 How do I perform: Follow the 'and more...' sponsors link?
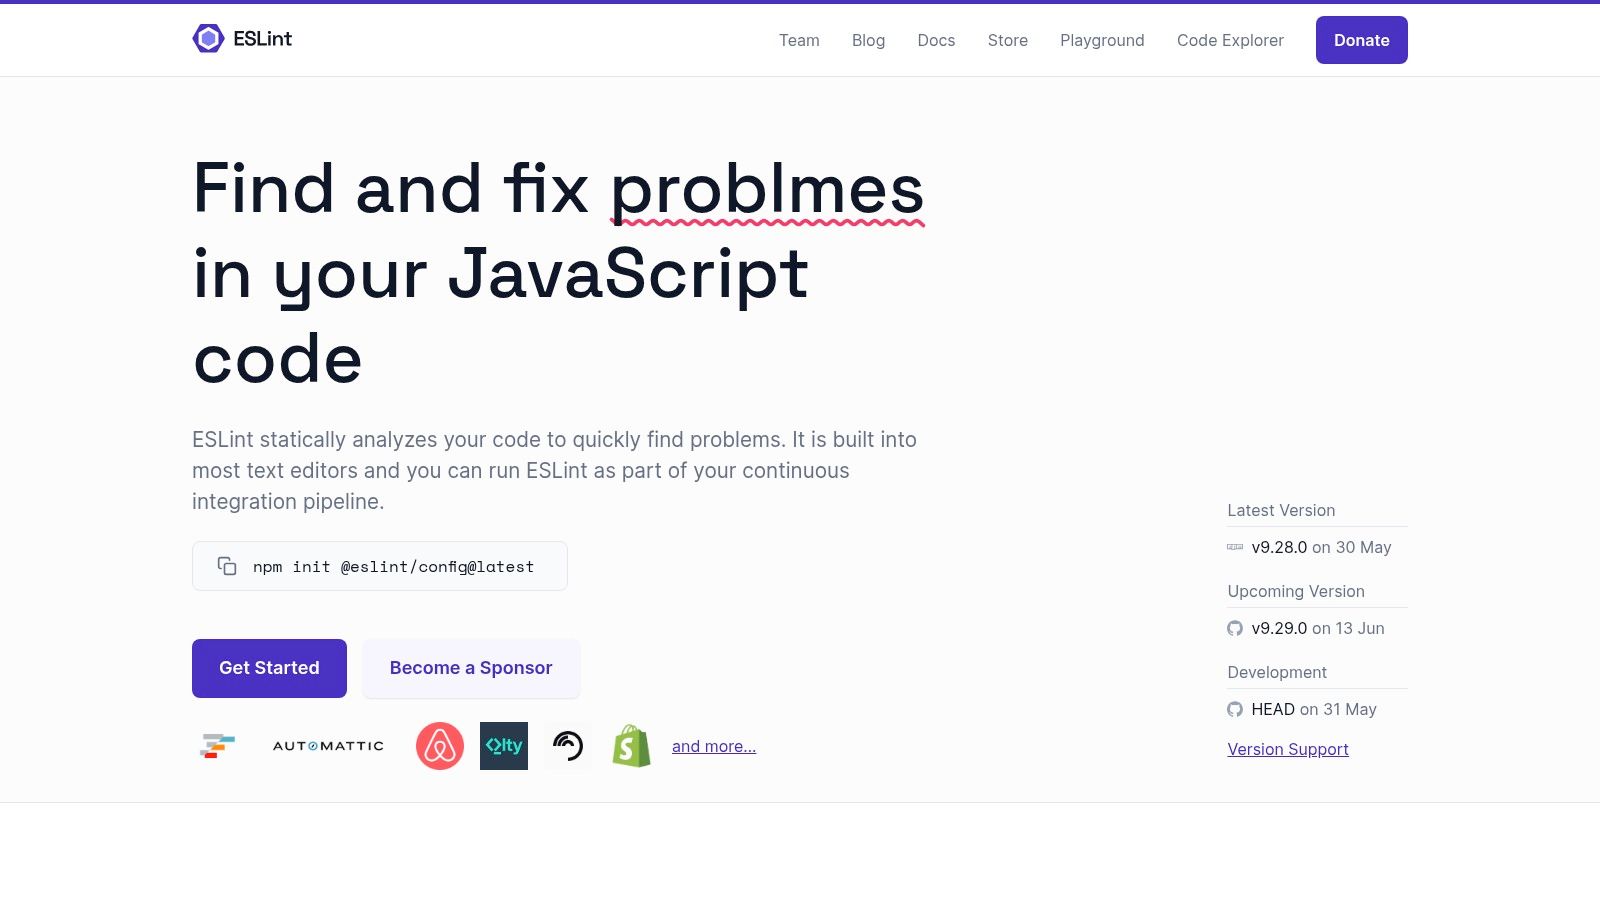point(714,746)
